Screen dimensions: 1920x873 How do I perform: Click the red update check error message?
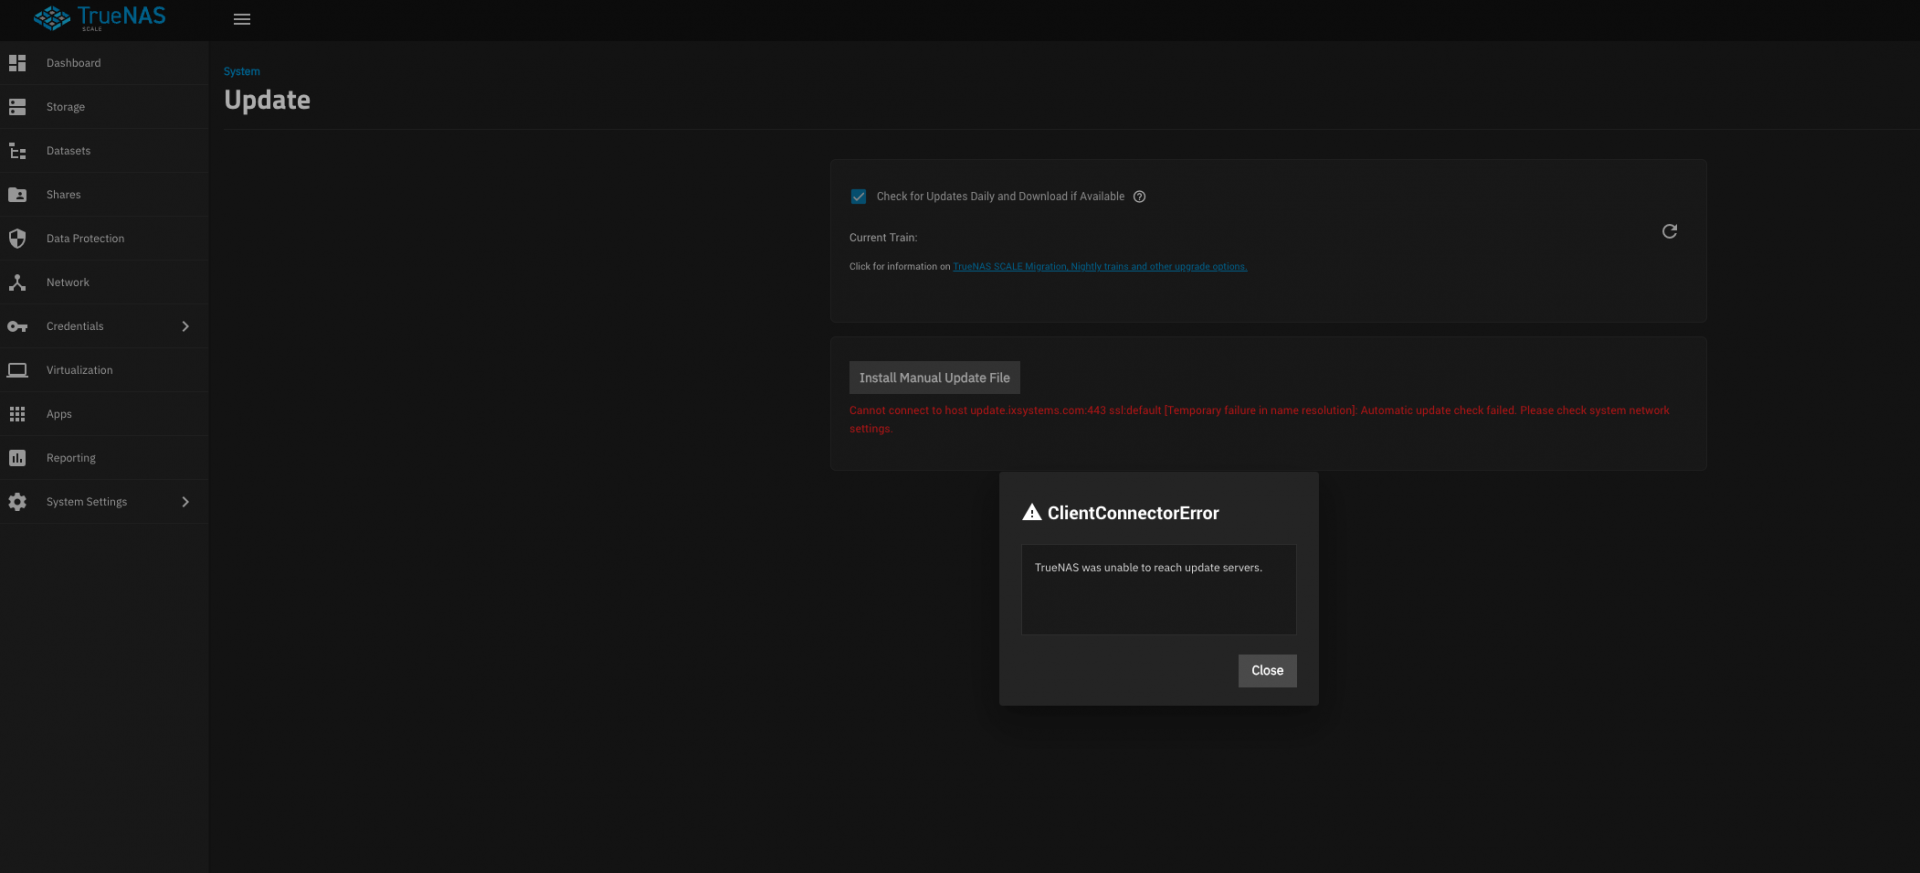point(1259,419)
